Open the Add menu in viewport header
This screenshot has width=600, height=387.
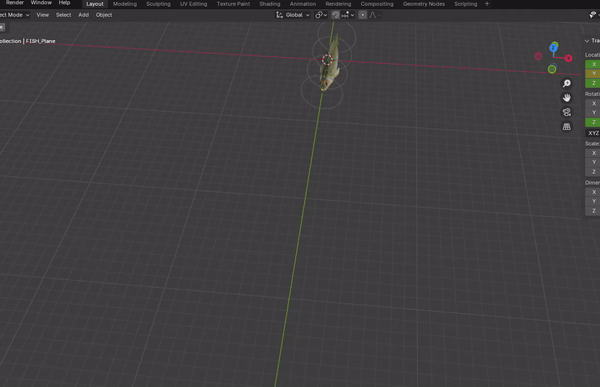point(83,15)
